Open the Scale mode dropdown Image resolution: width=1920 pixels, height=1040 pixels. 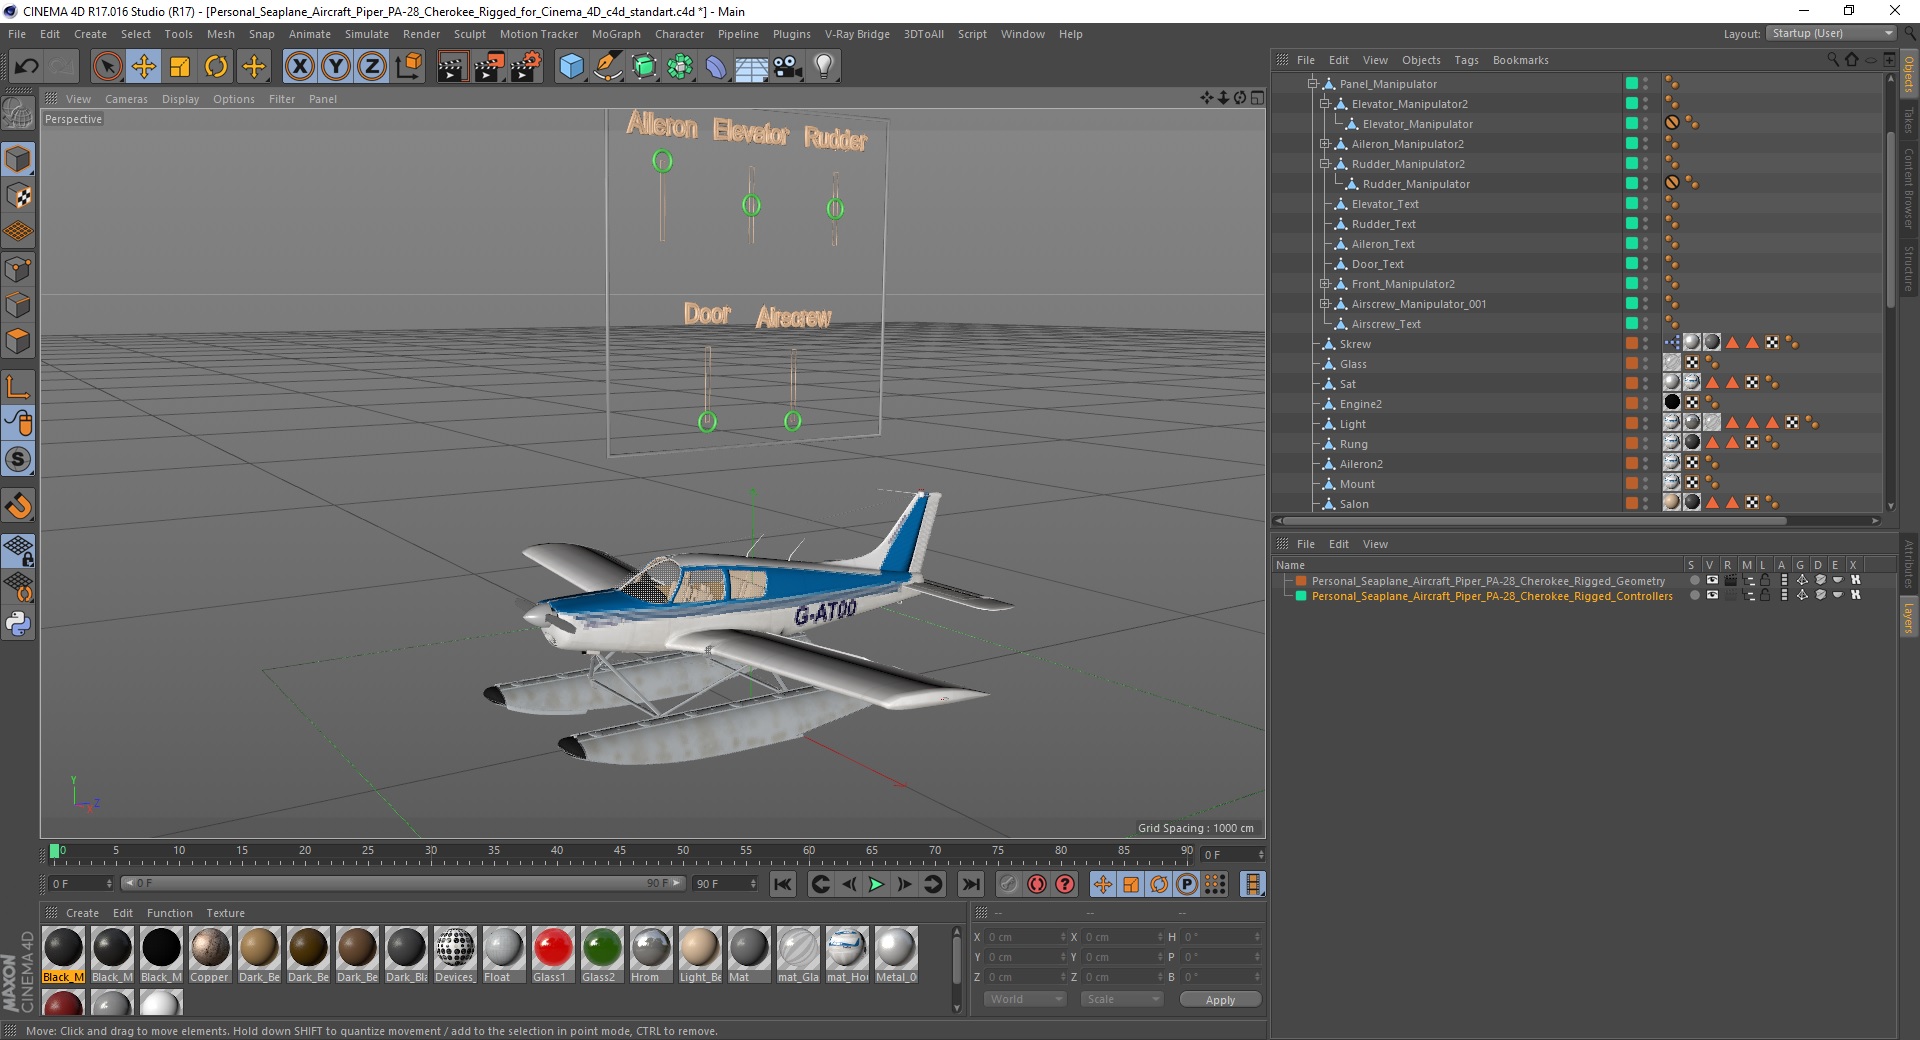coord(1122,999)
